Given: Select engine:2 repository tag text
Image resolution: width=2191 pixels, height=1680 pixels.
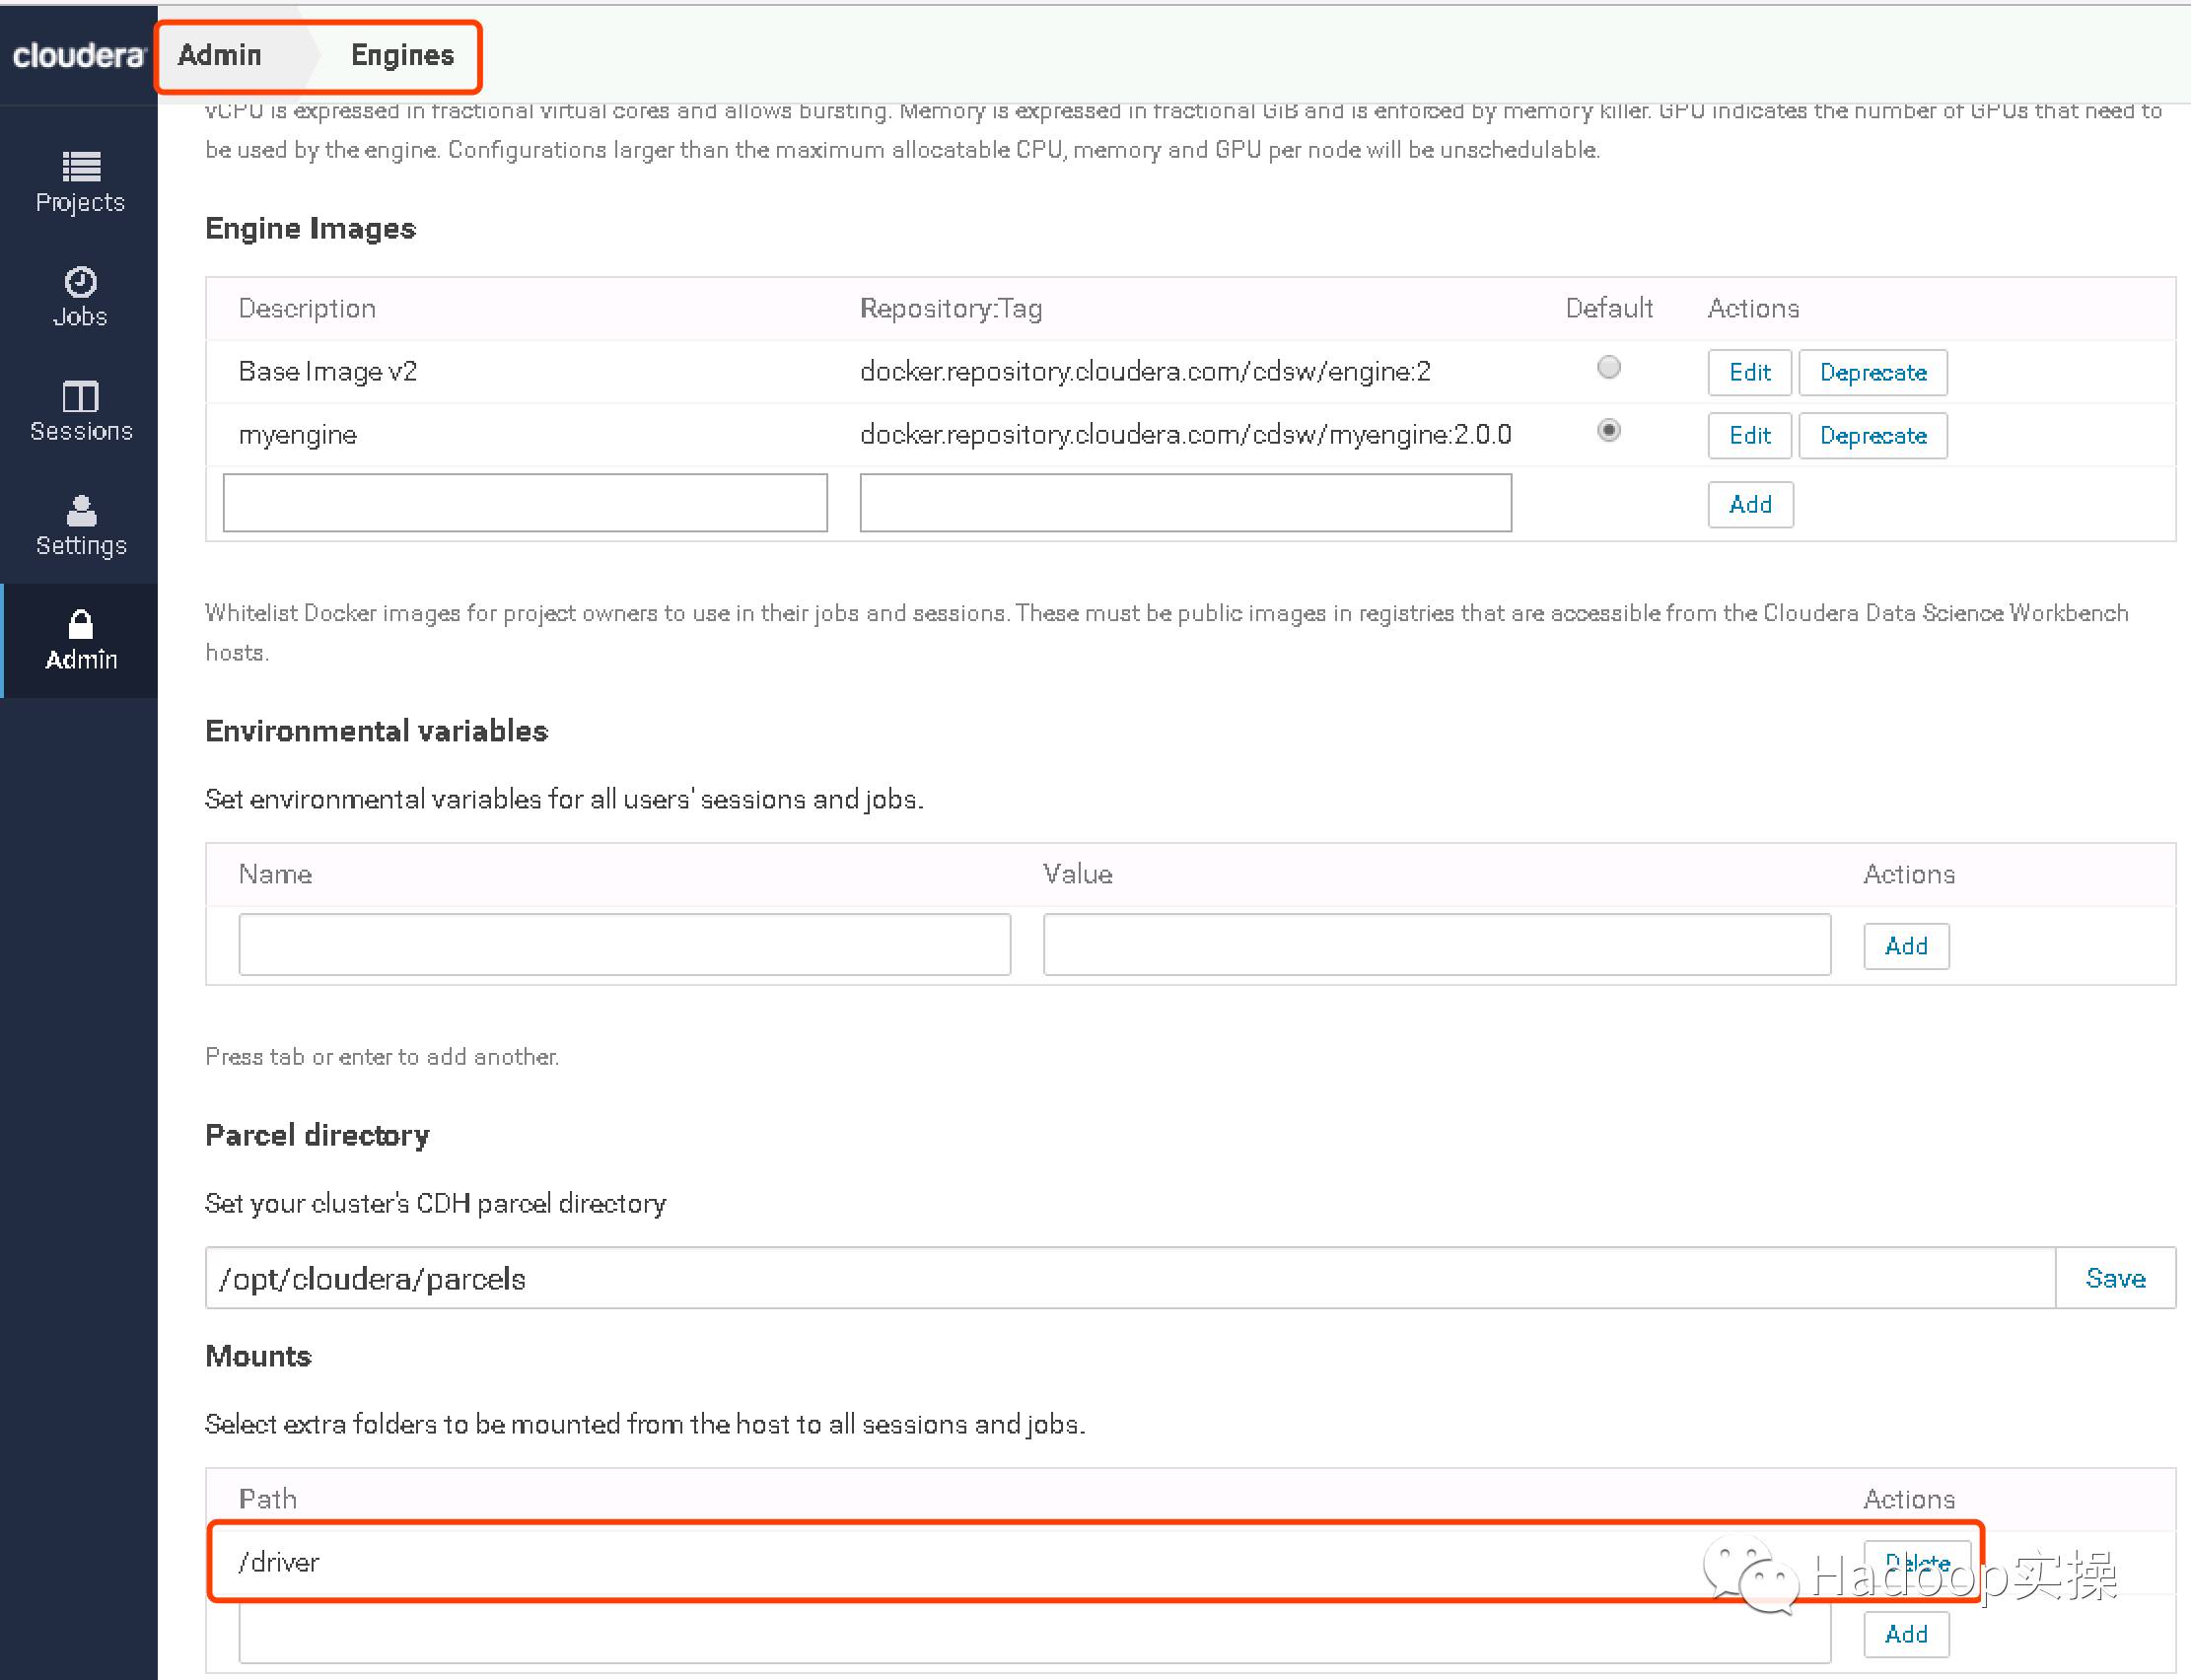Looking at the screenshot, I should tap(1145, 372).
